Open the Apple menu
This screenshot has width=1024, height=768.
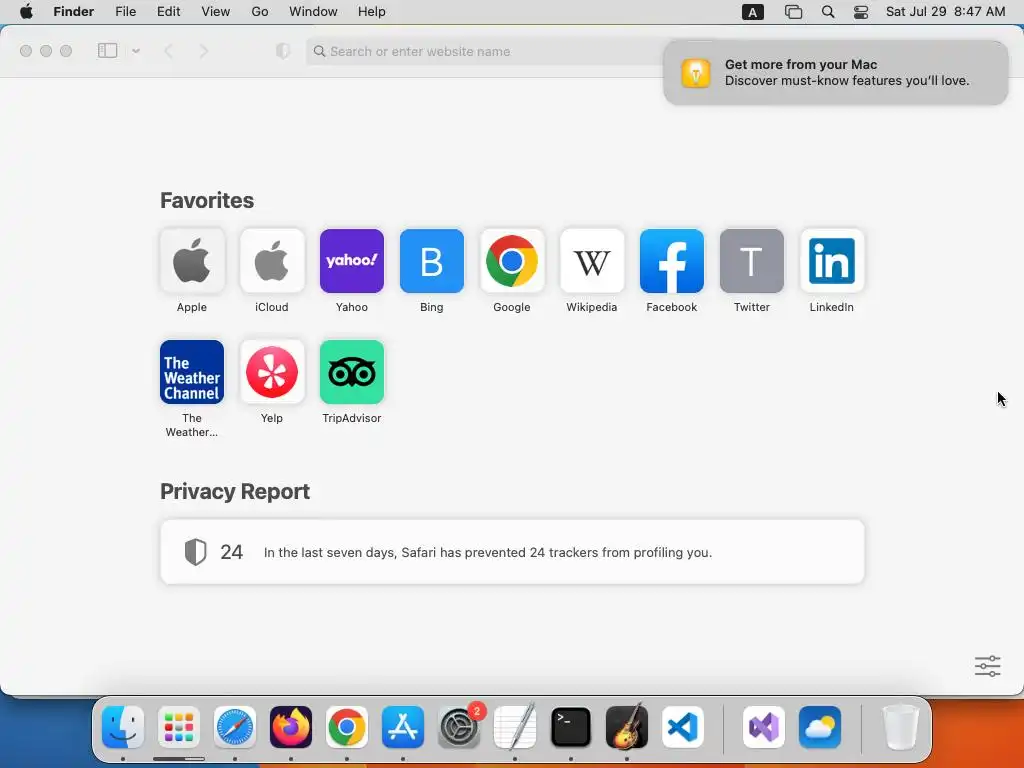[x=26, y=12]
